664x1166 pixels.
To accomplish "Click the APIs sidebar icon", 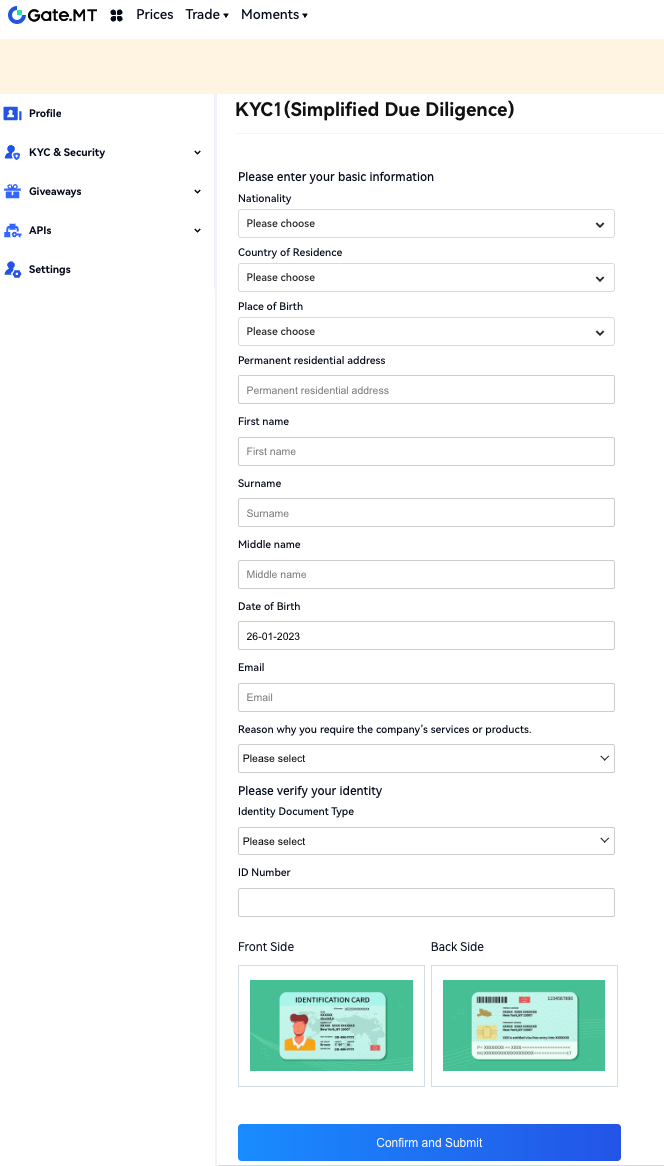I will (x=13, y=231).
